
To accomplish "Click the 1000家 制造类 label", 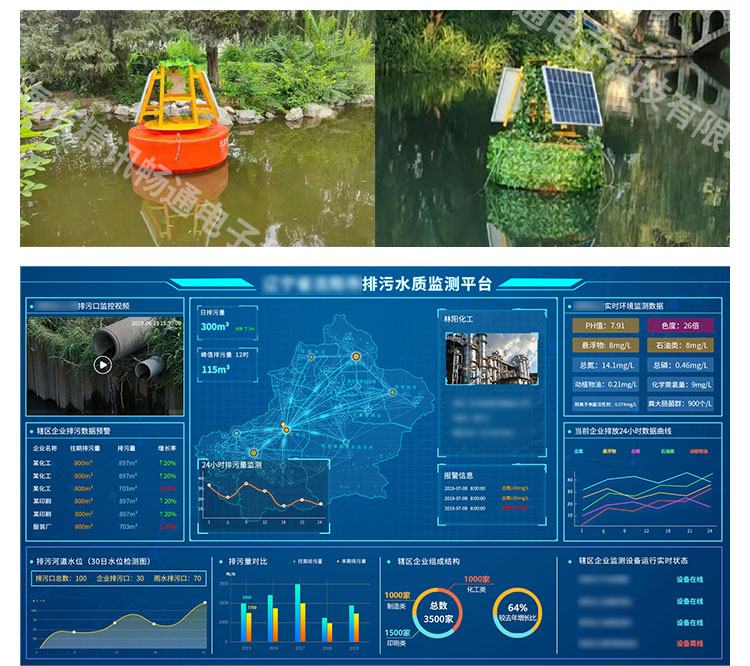I will (x=397, y=600).
